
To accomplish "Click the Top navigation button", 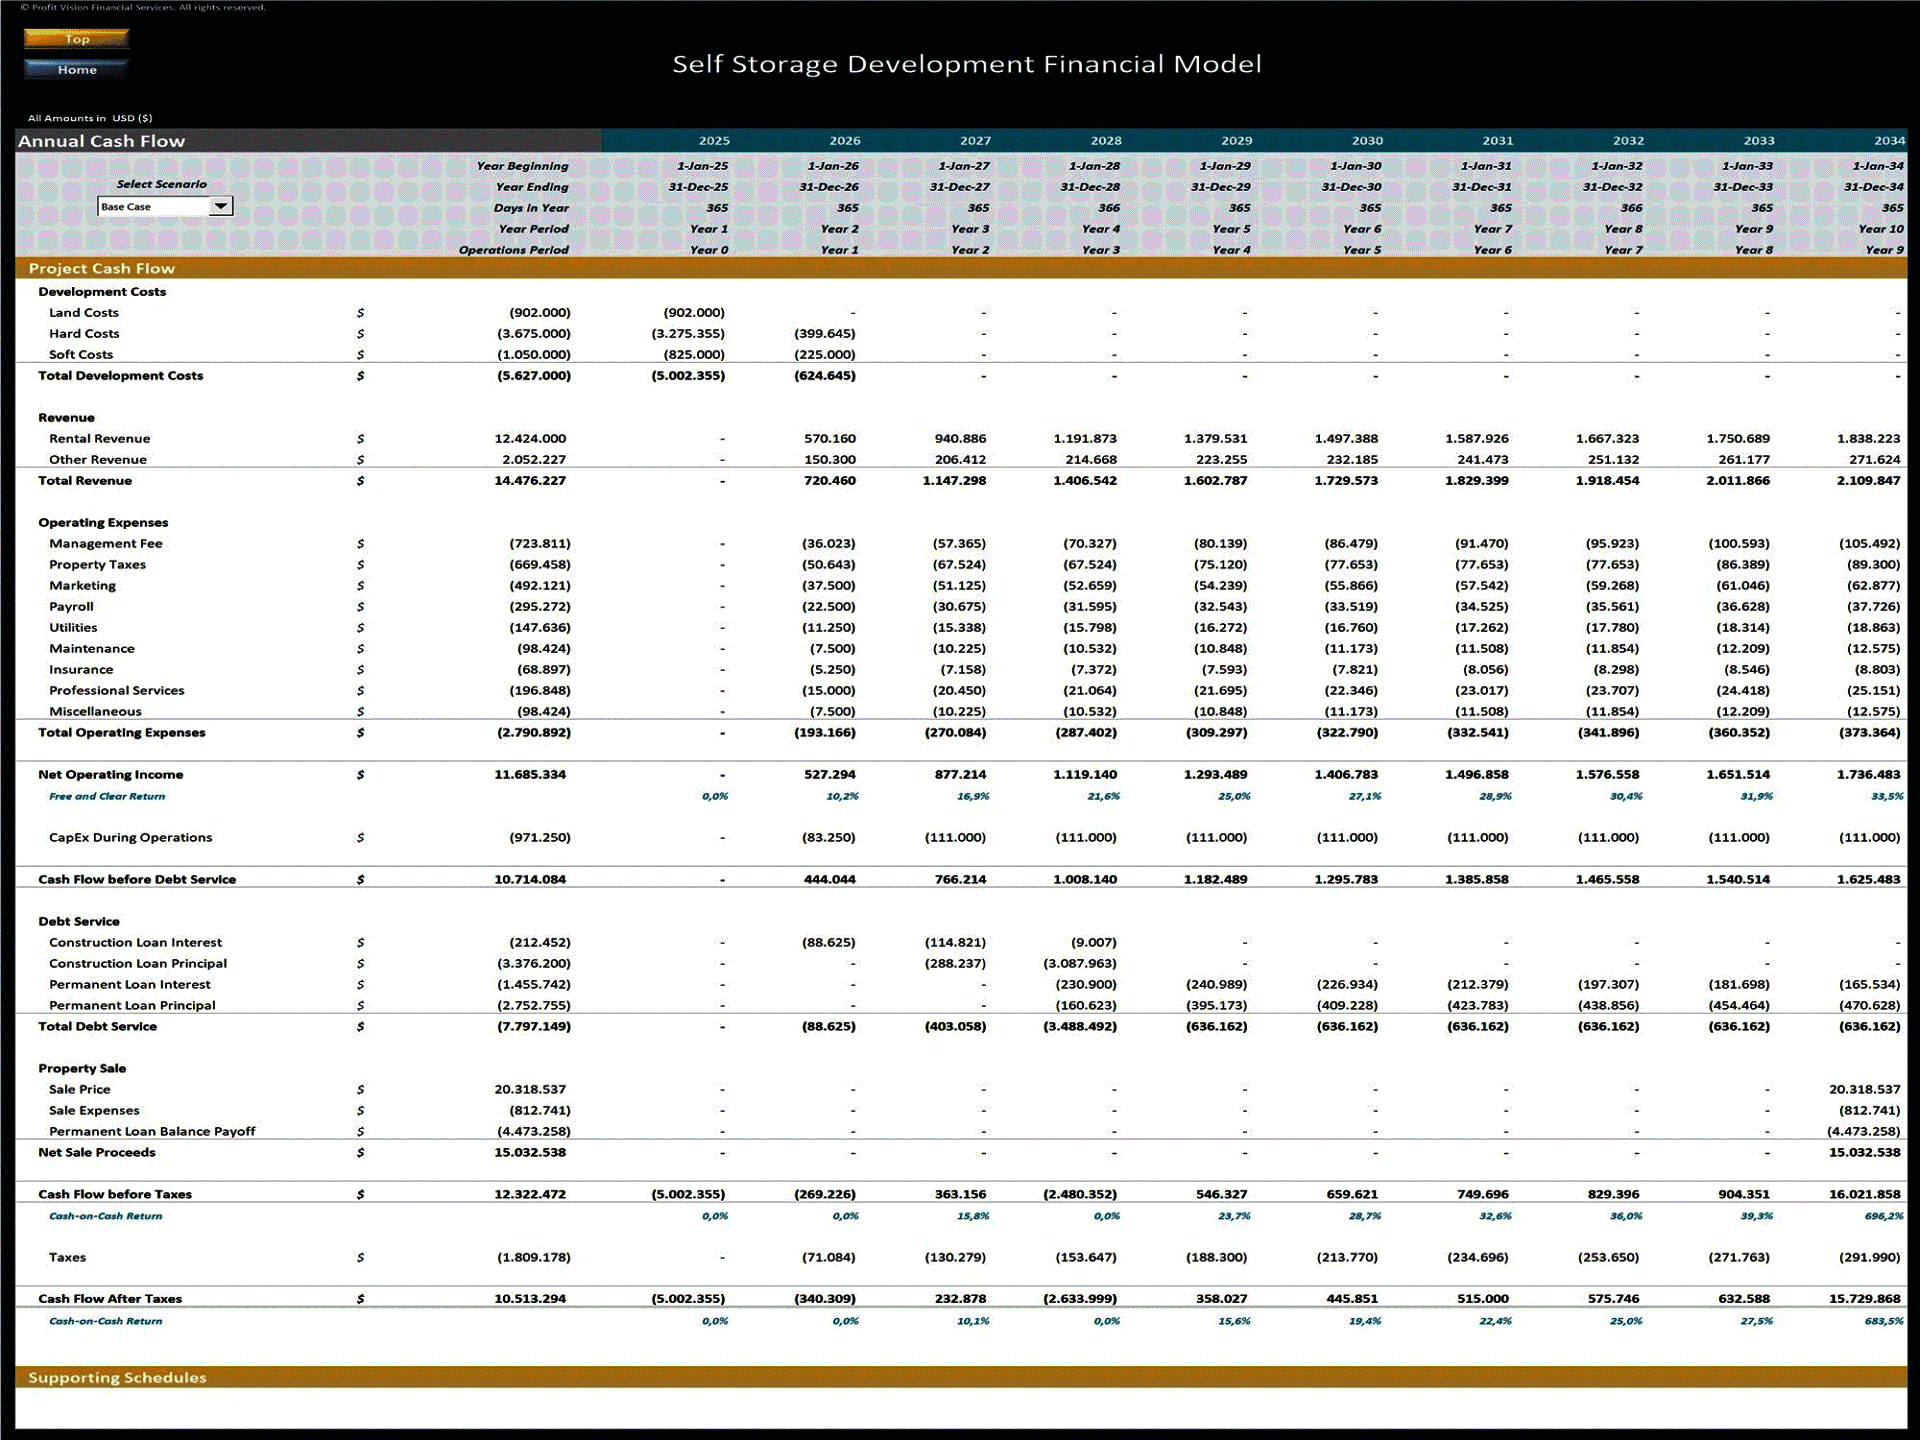I will tap(76, 39).
